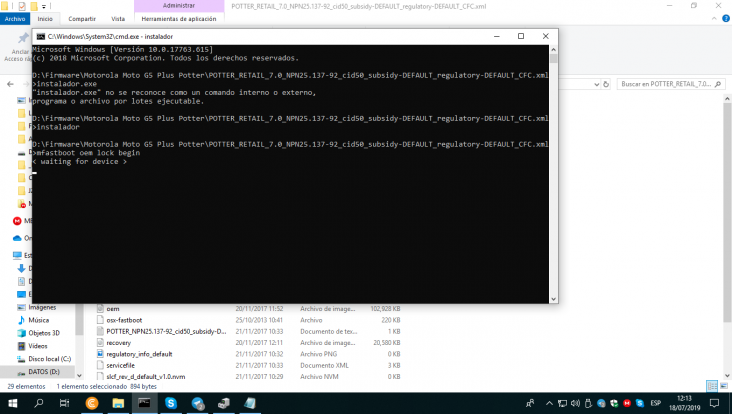Open People icon in system tray

(x=530, y=403)
